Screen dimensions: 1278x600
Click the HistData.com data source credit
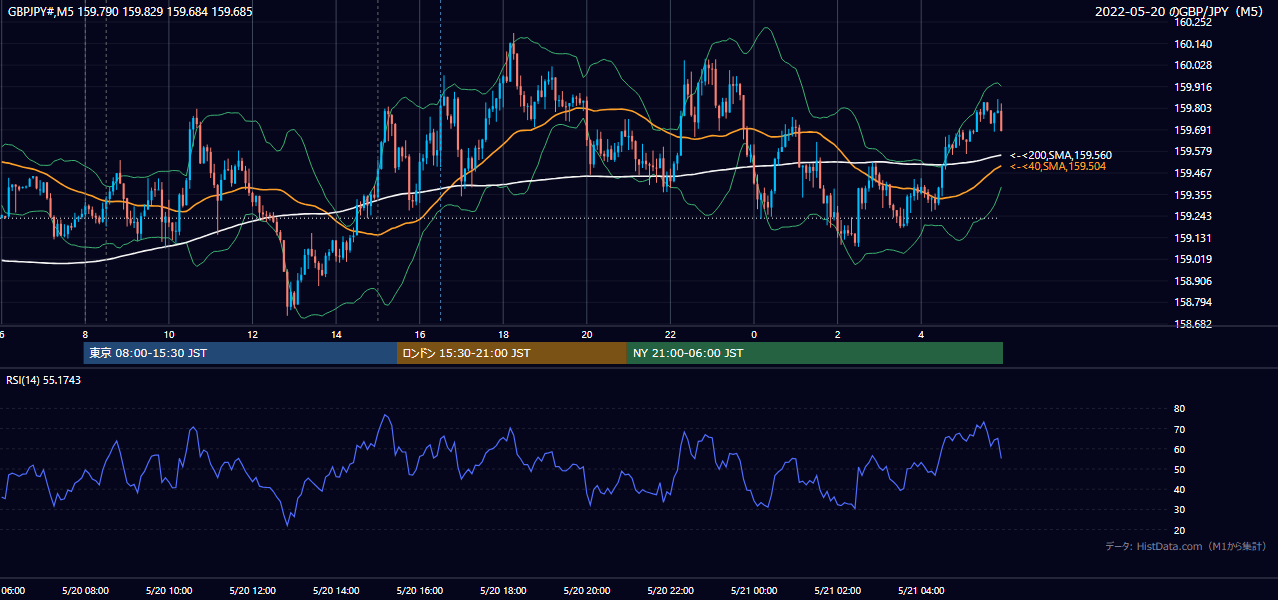pos(1185,546)
